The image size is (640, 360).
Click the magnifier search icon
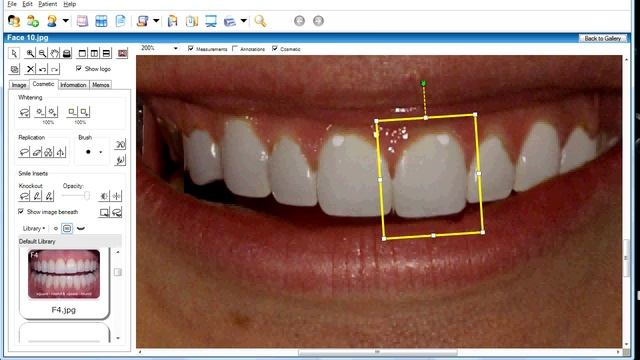(x=260, y=21)
